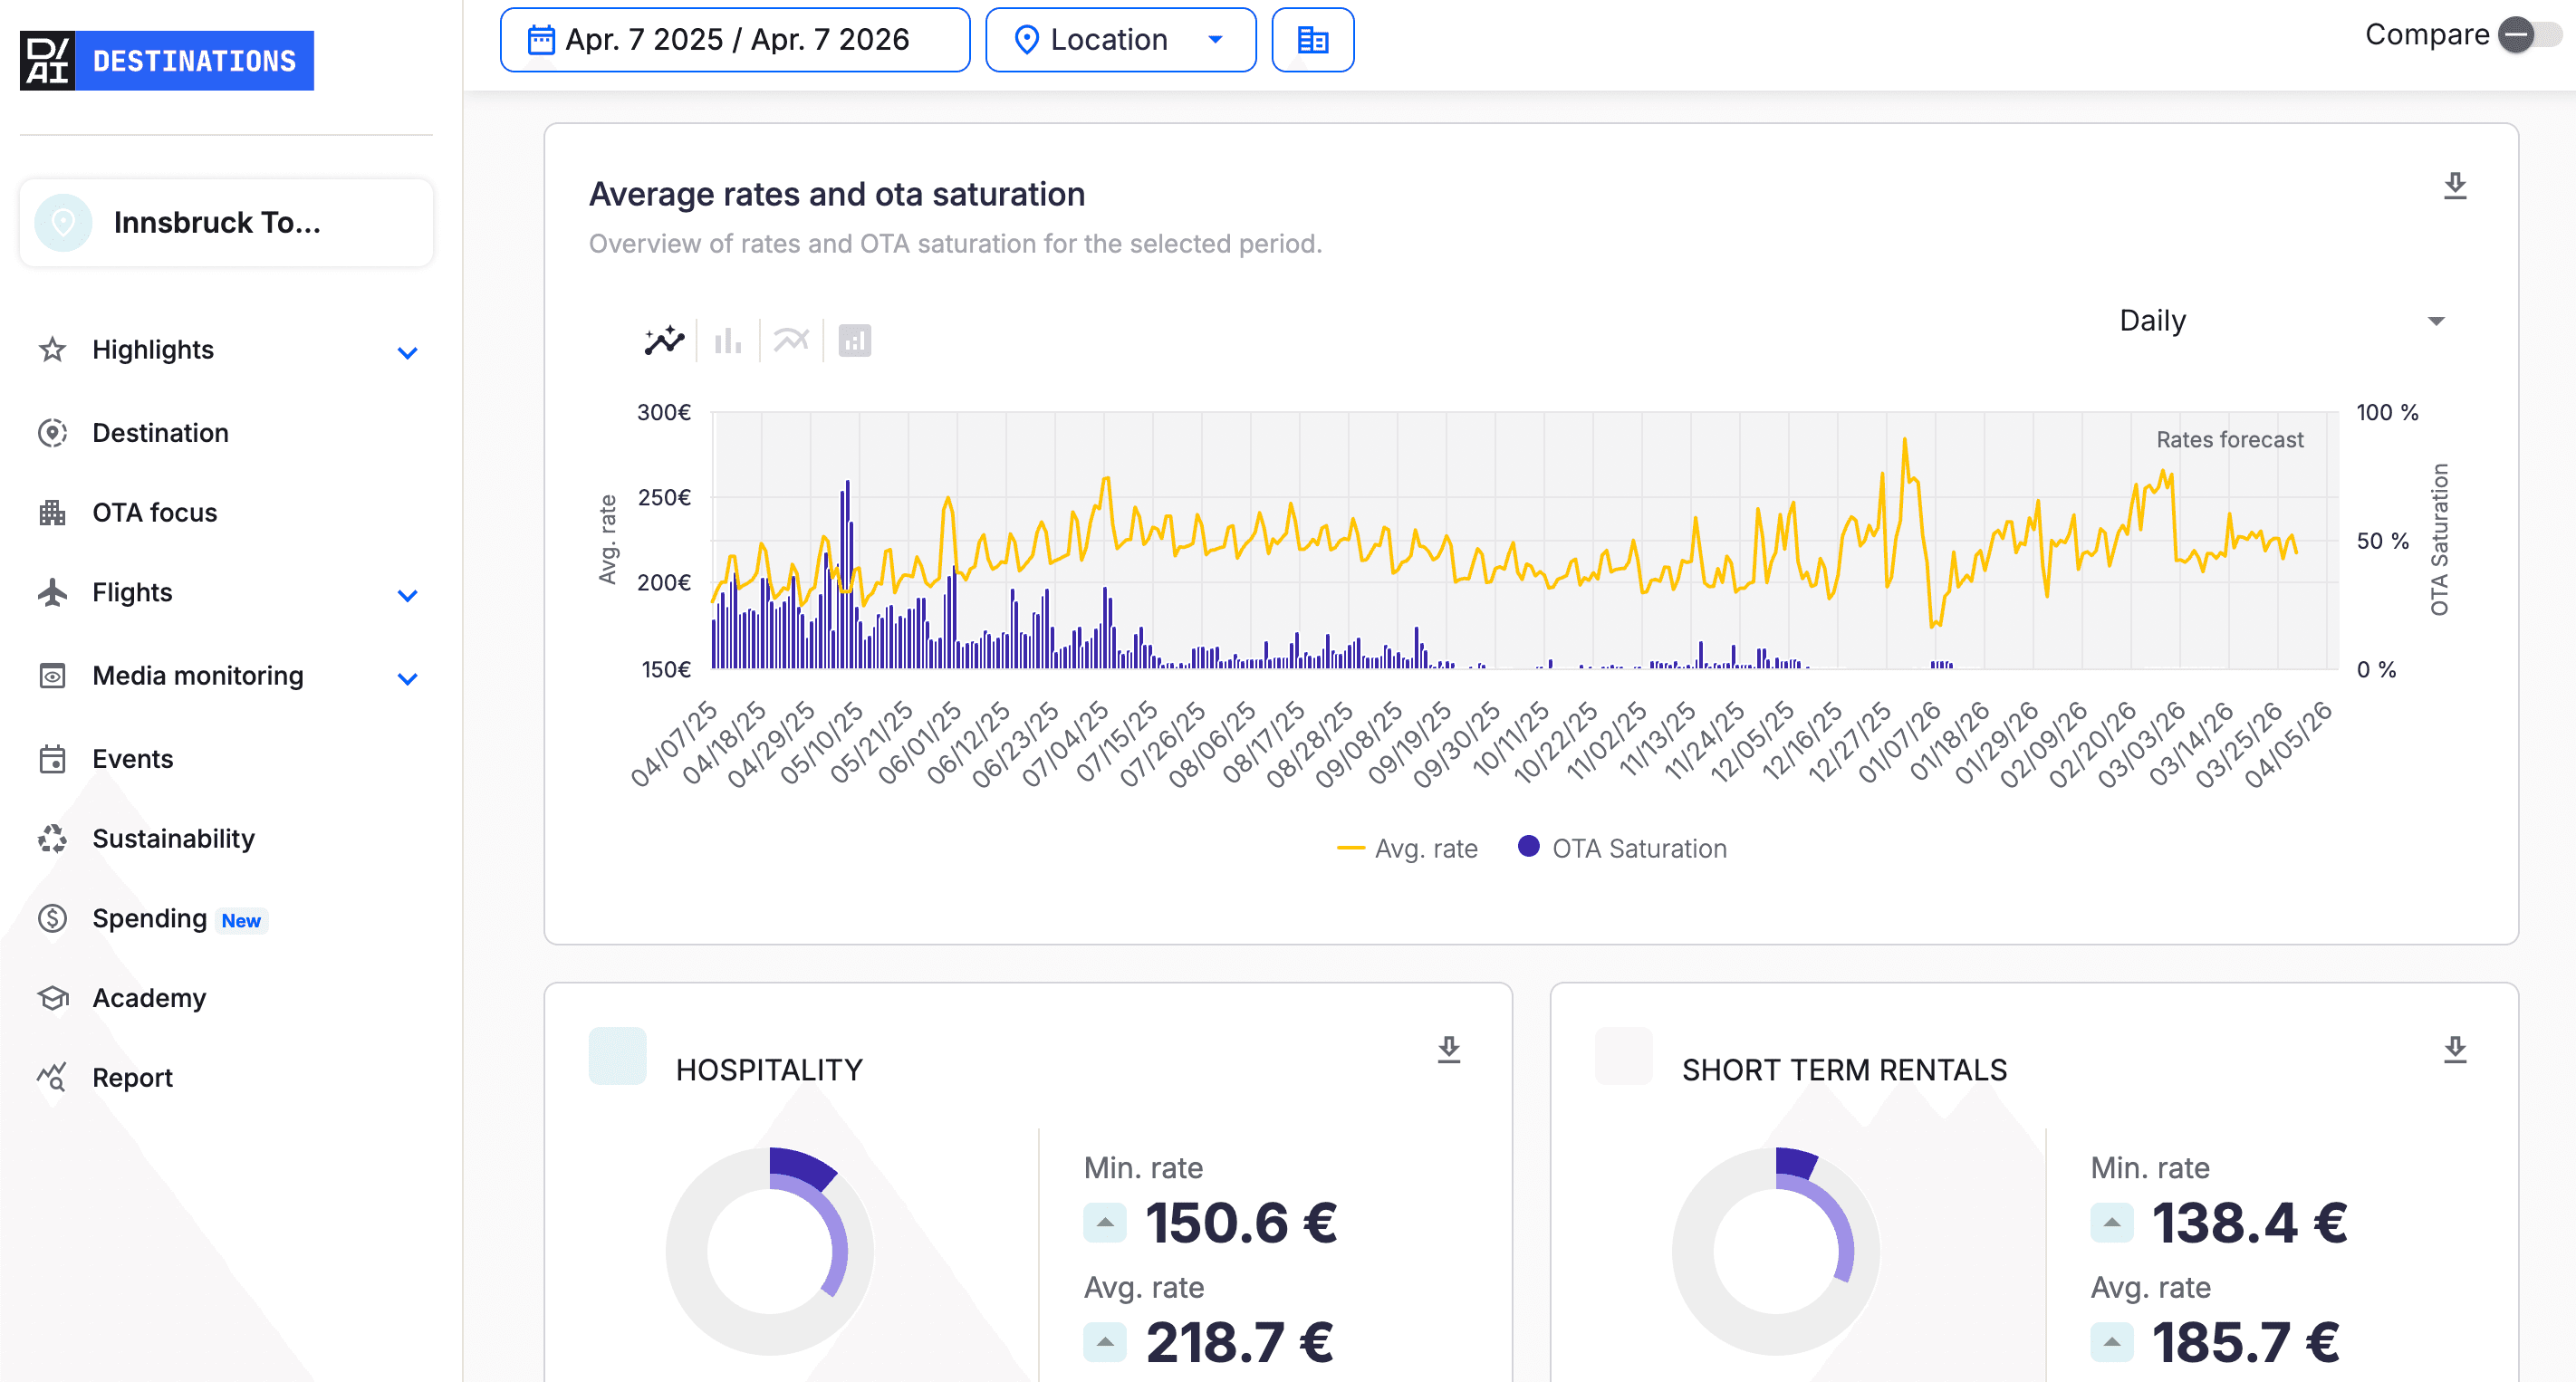Click the Events calendar icon

point(52,758)
